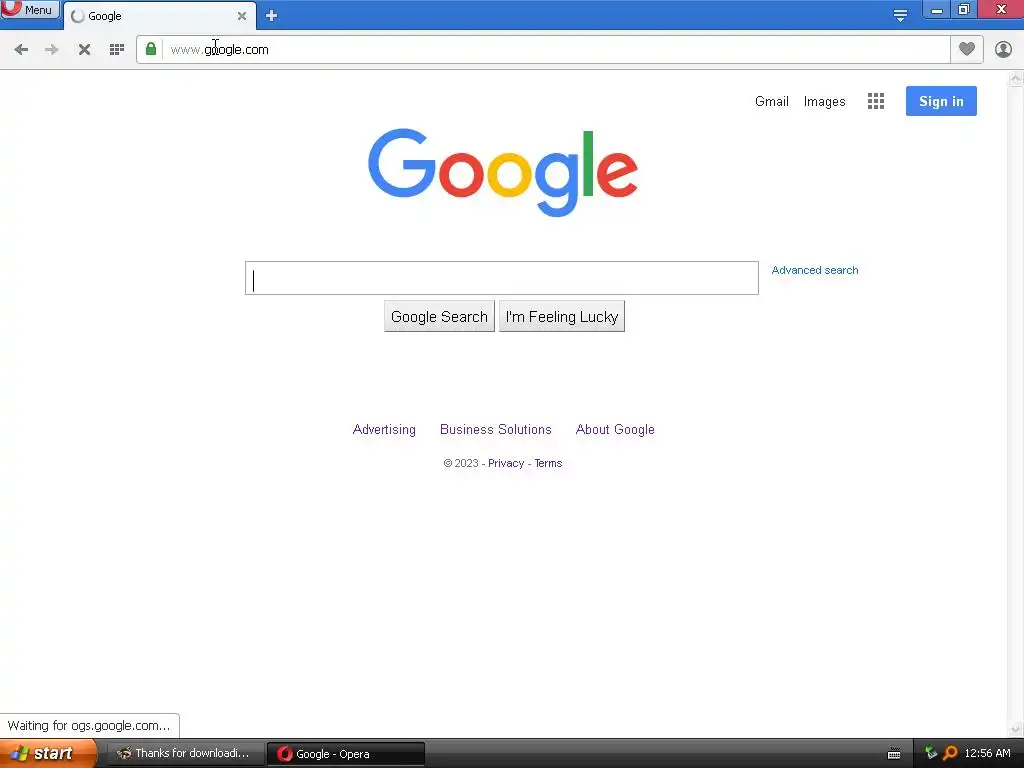The width and height of the screenshot is (1024, 768).
Task: Open the Google apps grid icon
Action: point(876,101)
